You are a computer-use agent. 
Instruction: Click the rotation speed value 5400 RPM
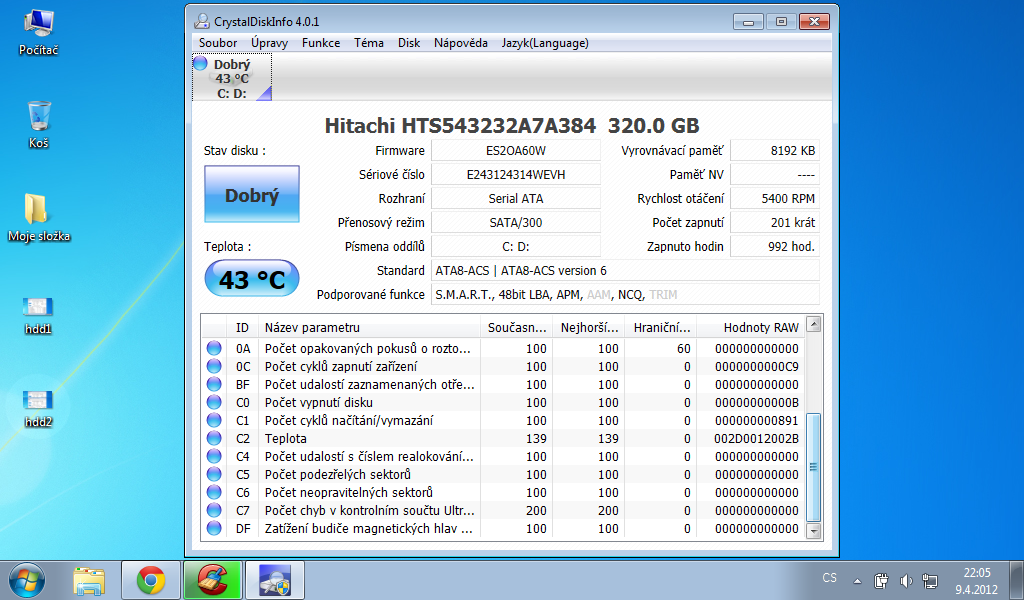pyautogui.click(x=775, y=198)
